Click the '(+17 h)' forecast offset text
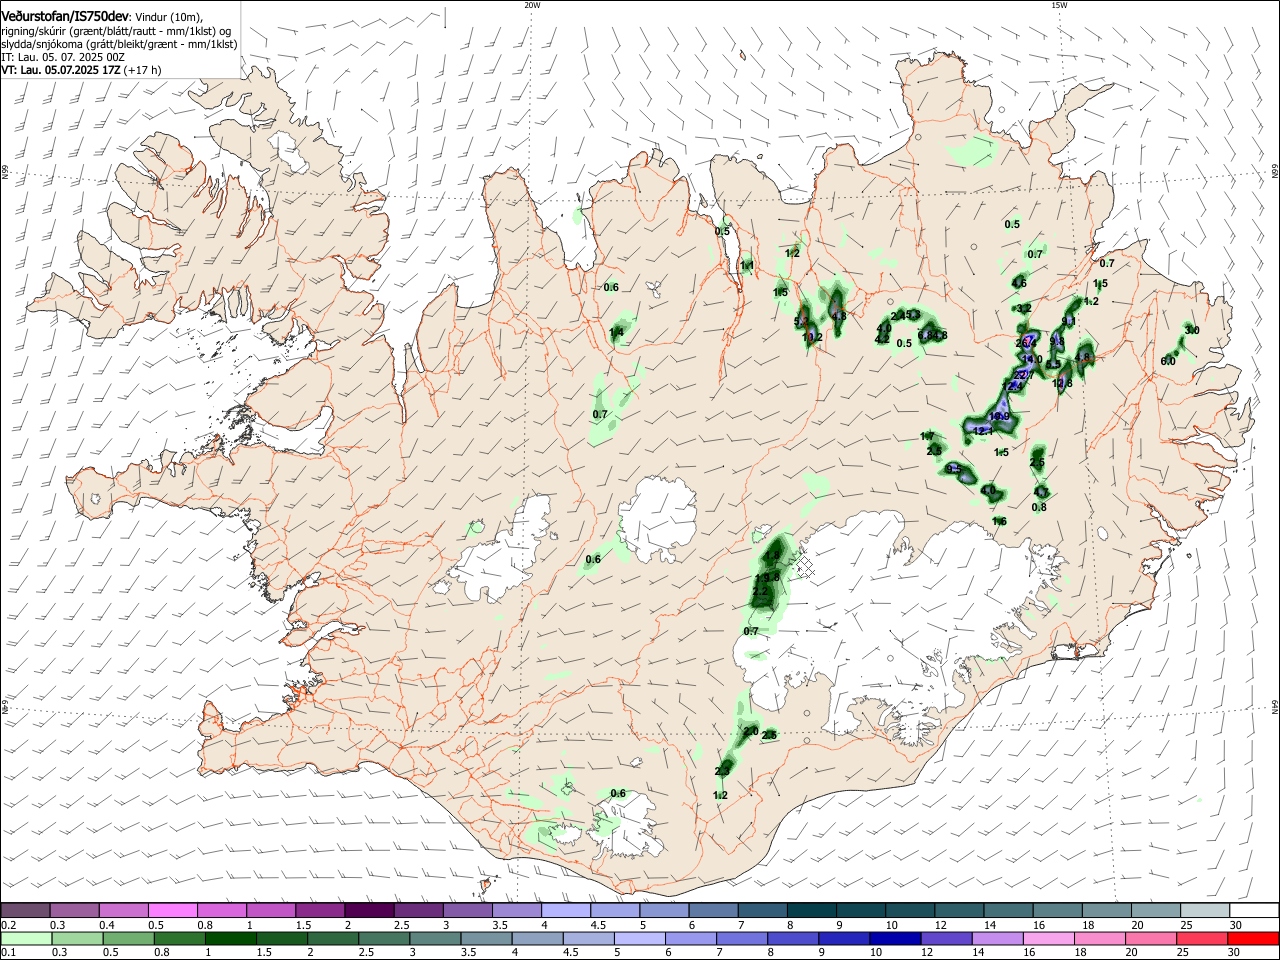Image resolution: width=1280 pixels, height=960 pixels. [143, 70]
